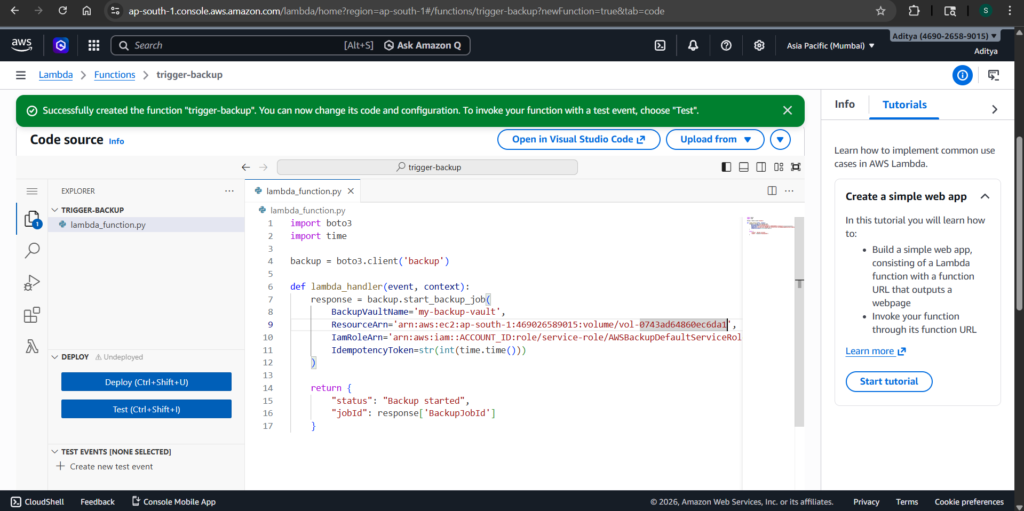
Task: Open the Asia Pacific (Mumbai) region selector
Action: tap(830, 45)
